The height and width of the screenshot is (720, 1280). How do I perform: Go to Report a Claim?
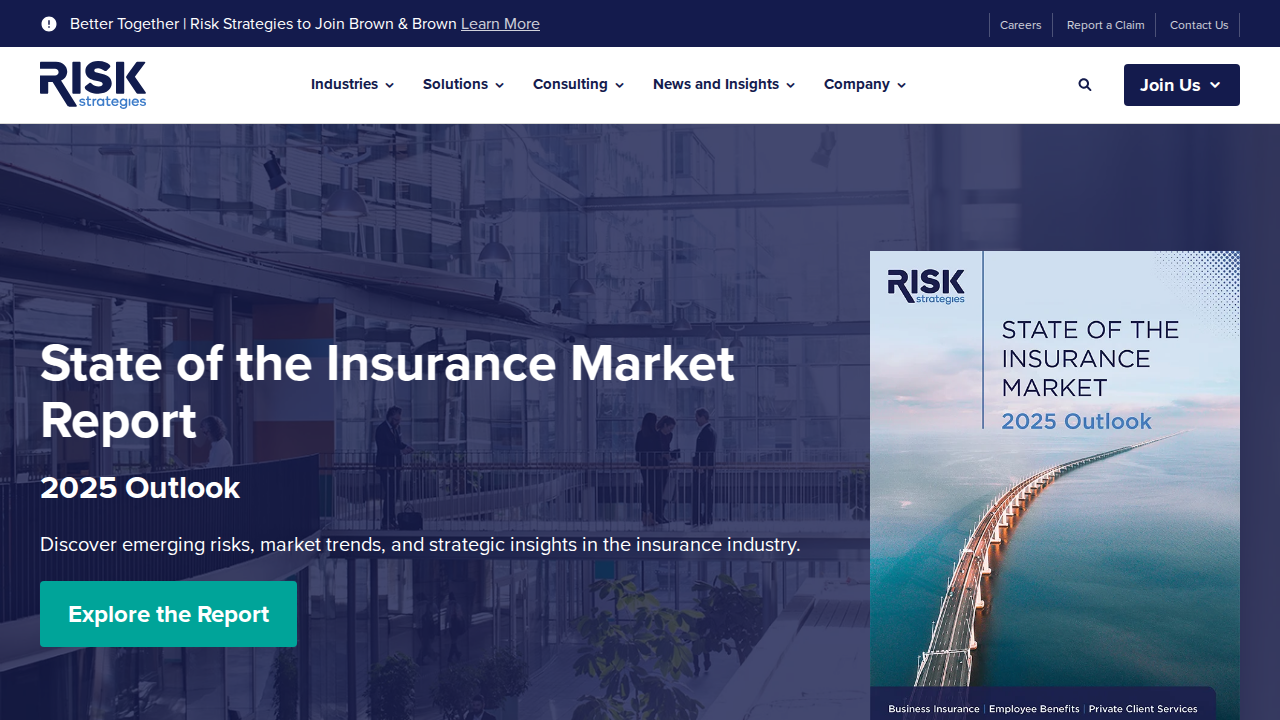pos(1105,25)
